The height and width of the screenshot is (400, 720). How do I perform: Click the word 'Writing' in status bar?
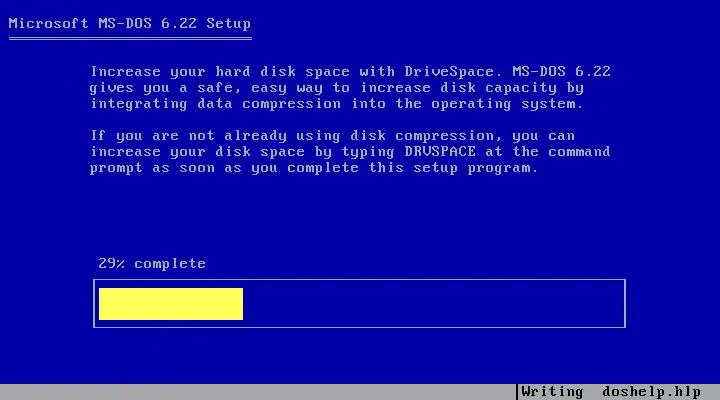coord(552,392)
